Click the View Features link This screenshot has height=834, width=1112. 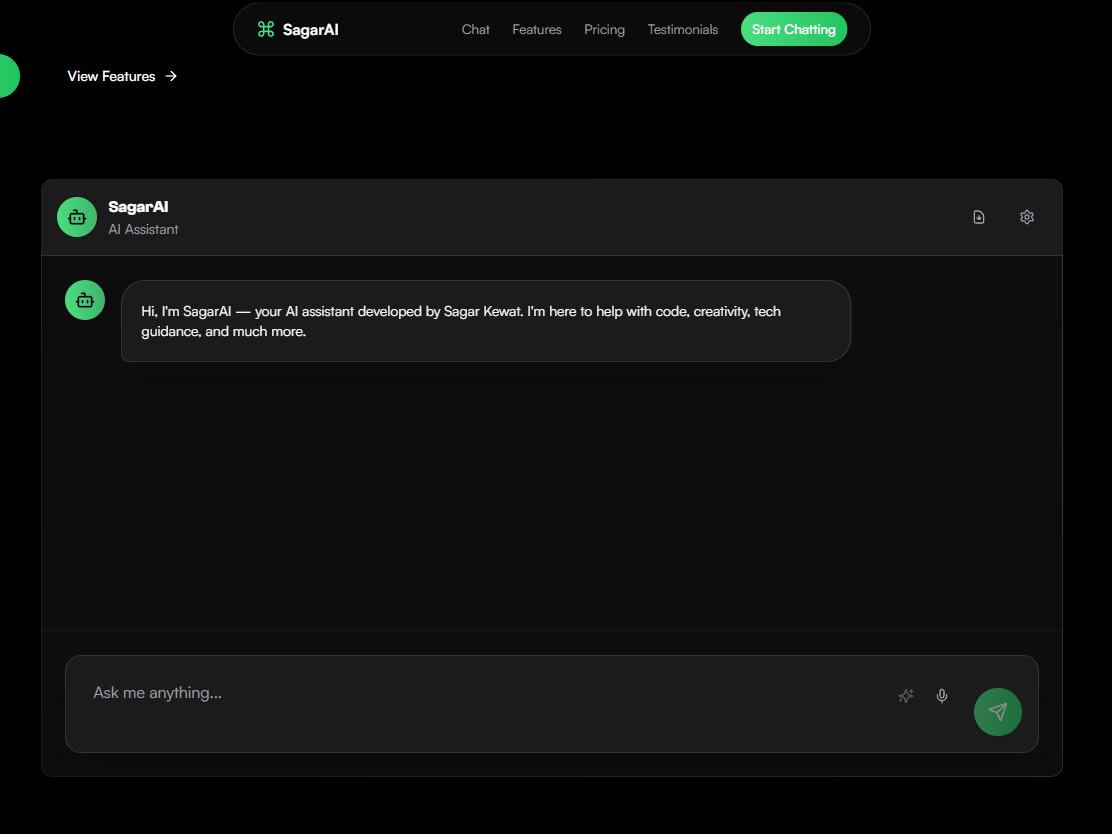pos(111,76)
